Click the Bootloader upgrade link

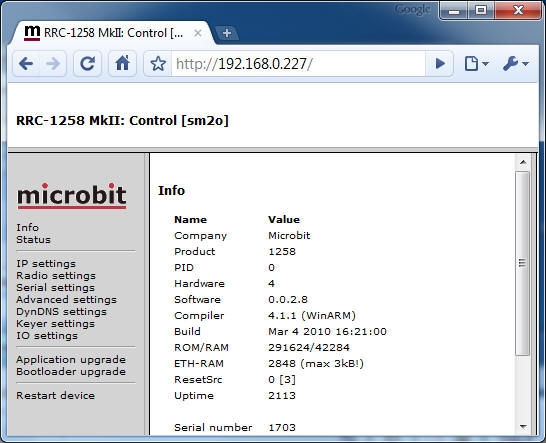tap(71, 372)
